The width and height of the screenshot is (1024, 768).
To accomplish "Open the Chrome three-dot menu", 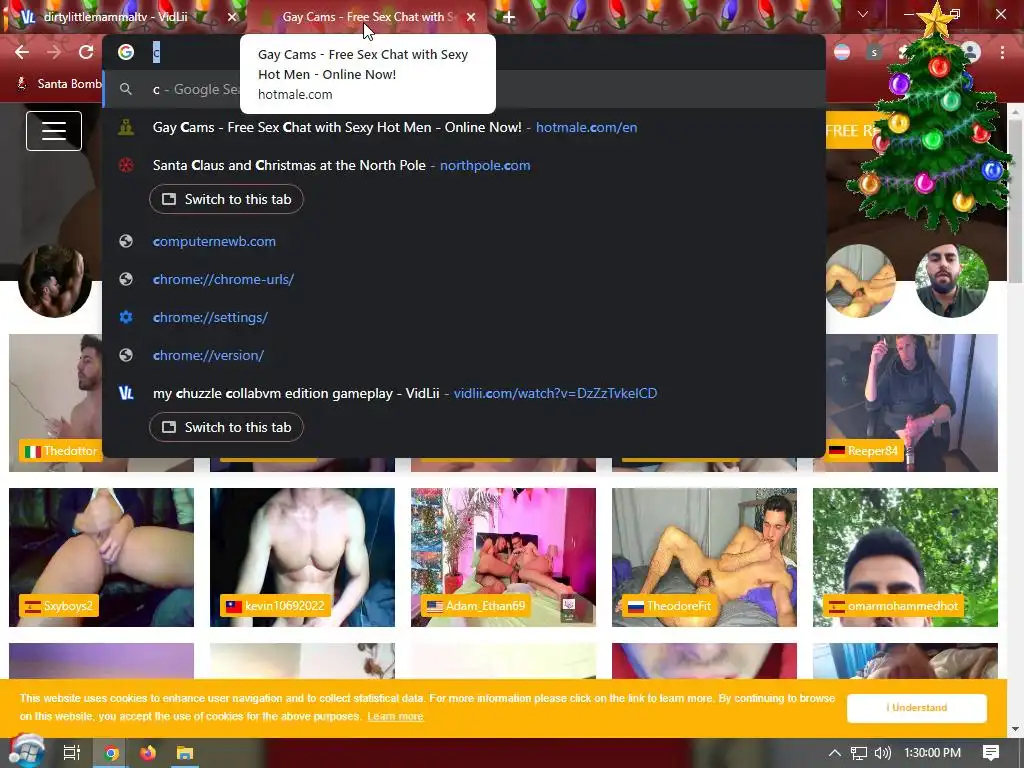I will click(x=1002, y=52).
